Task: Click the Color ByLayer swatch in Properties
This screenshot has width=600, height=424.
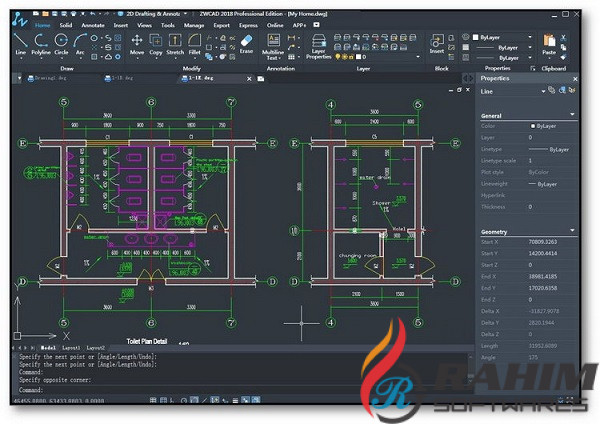Action: 534,125
